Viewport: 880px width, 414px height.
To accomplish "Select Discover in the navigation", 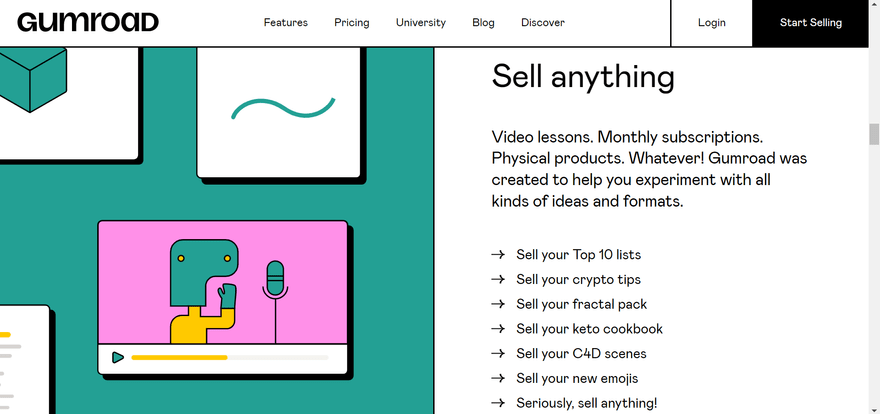I will pyautogui.click(x=543, y=22).
